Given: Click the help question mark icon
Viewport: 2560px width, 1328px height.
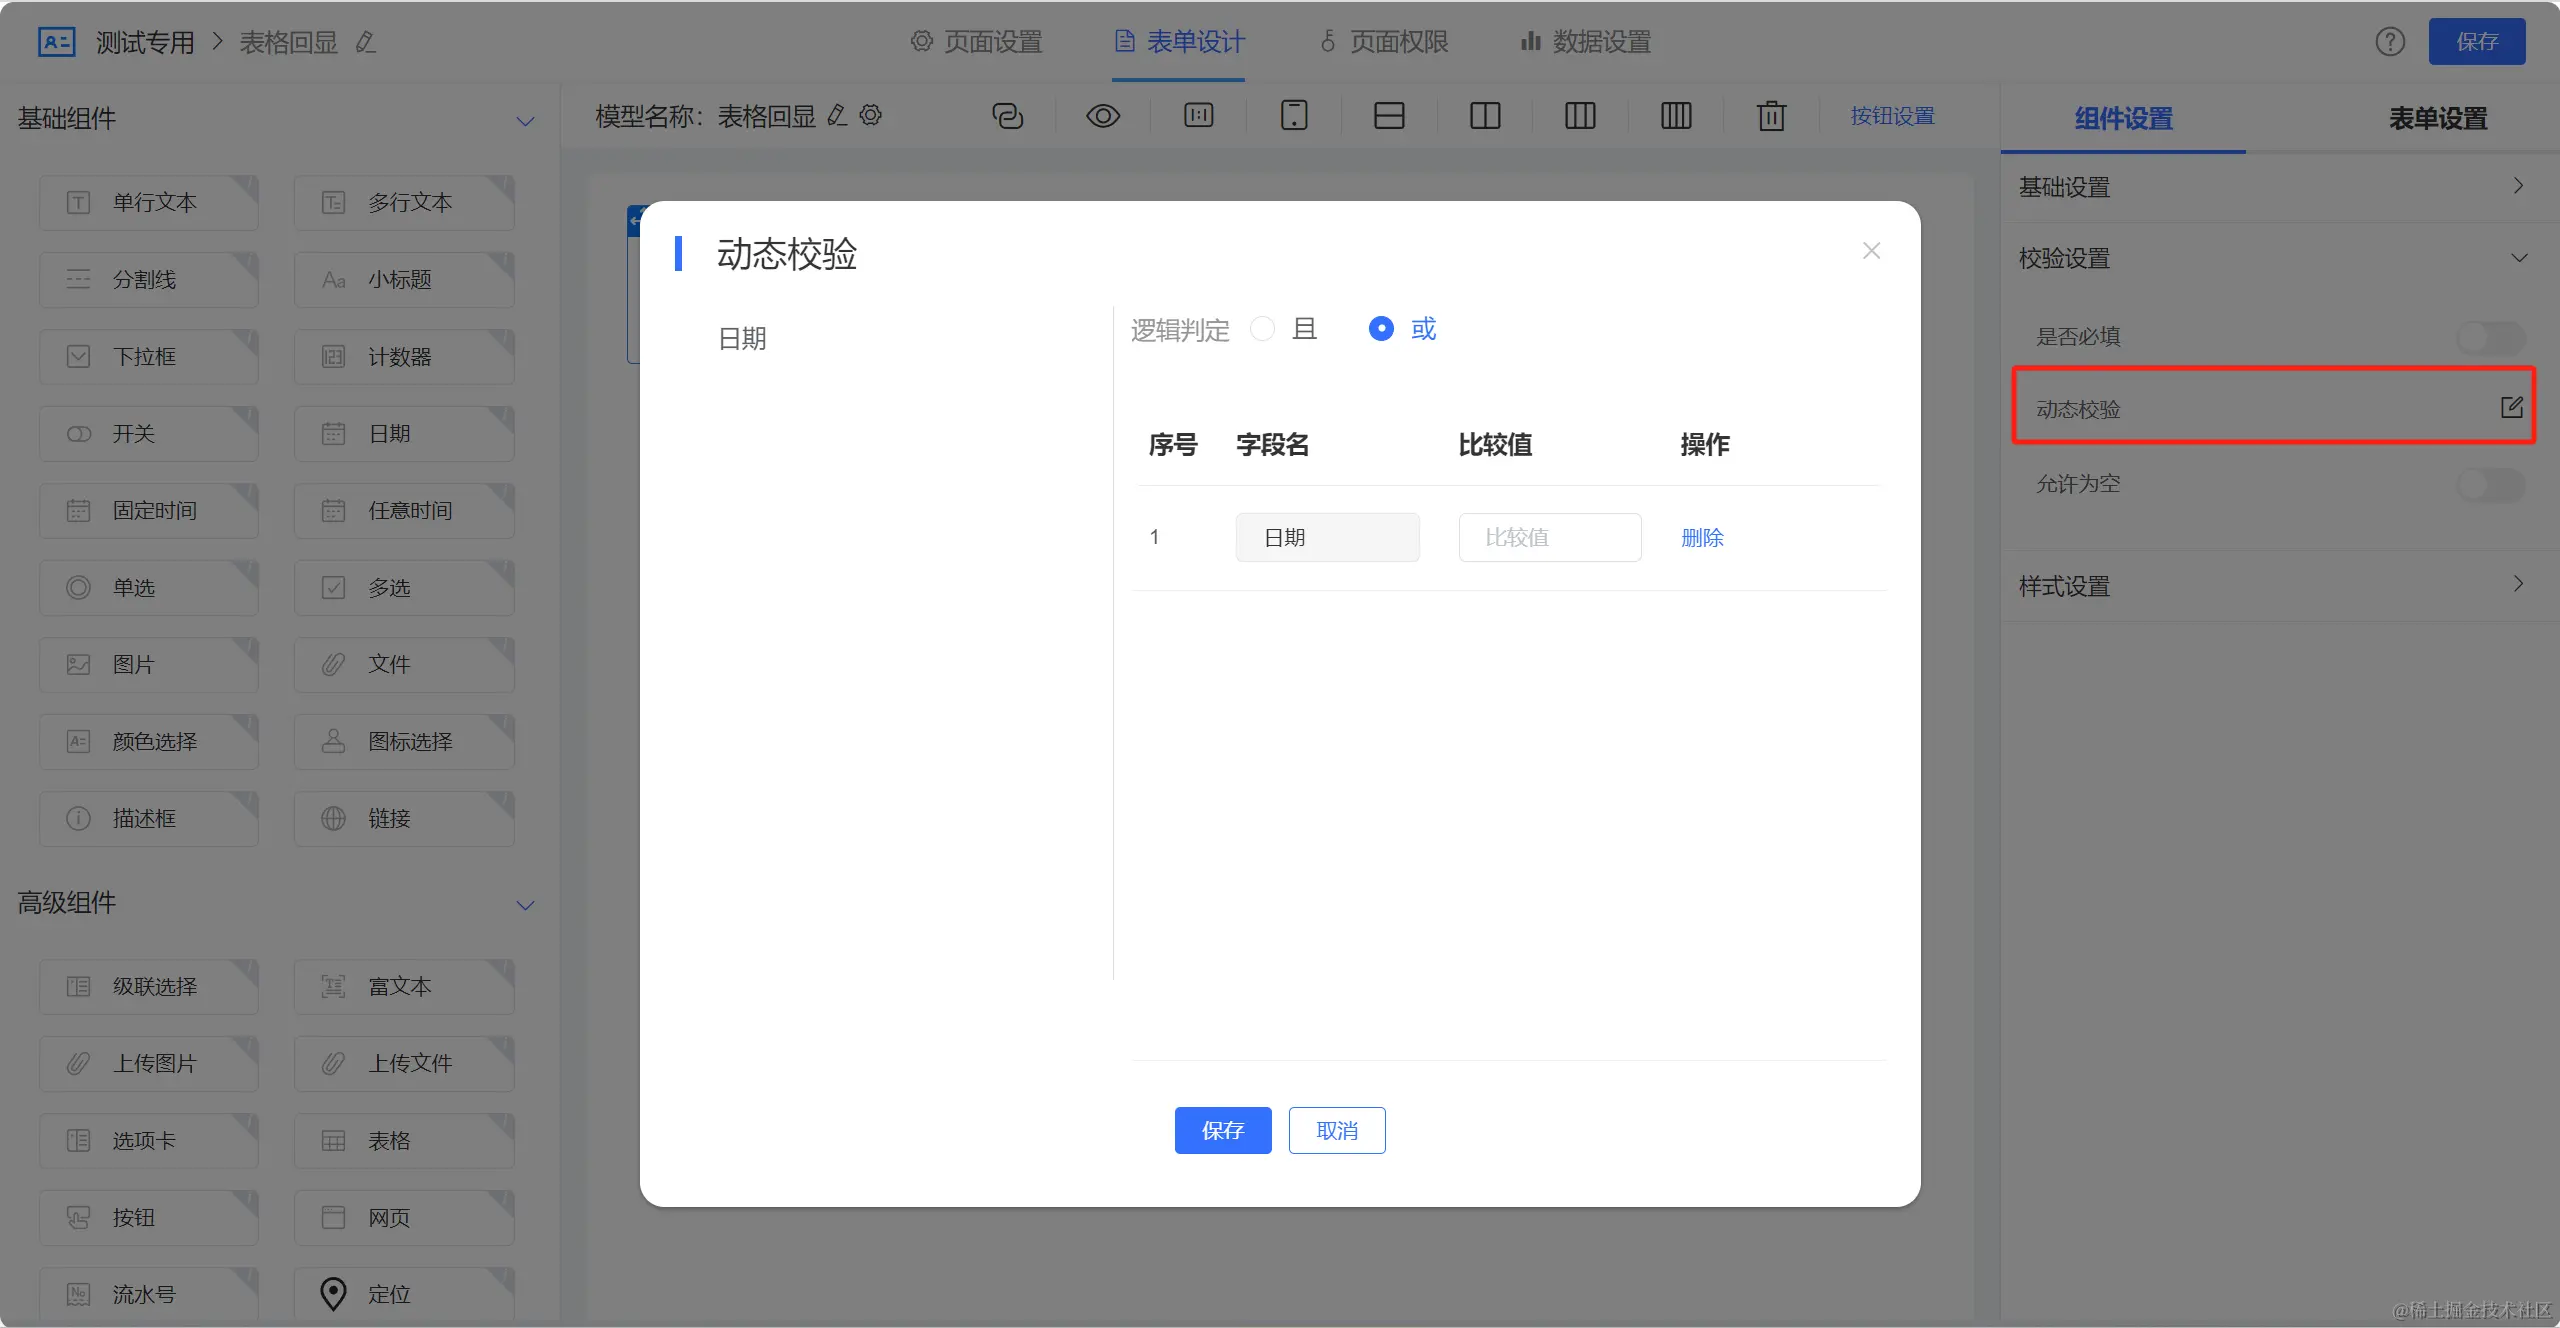Looking at the screenshot, I should pyautogui.click(x=2390, y=42).
